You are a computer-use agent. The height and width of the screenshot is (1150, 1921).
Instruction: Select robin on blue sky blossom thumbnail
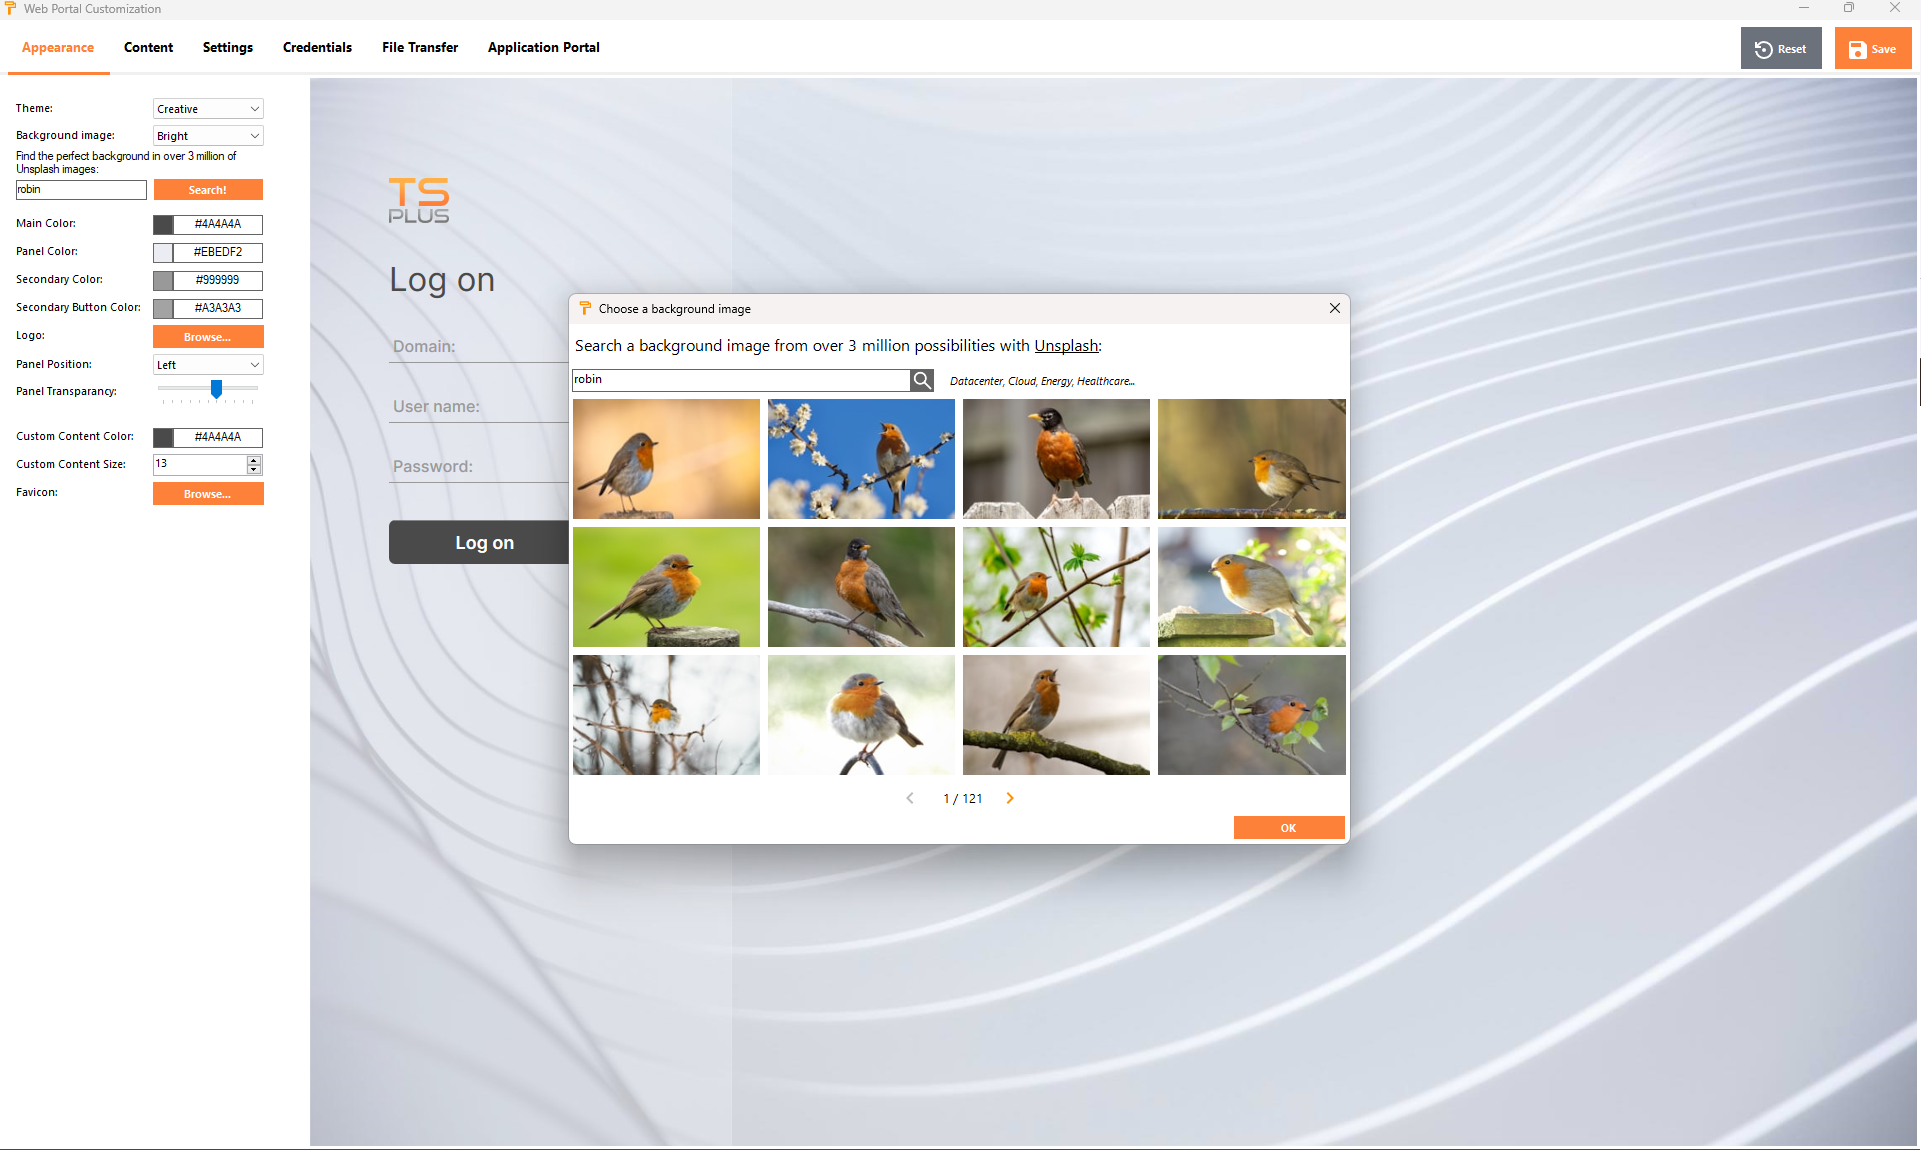tap(861, 459)
